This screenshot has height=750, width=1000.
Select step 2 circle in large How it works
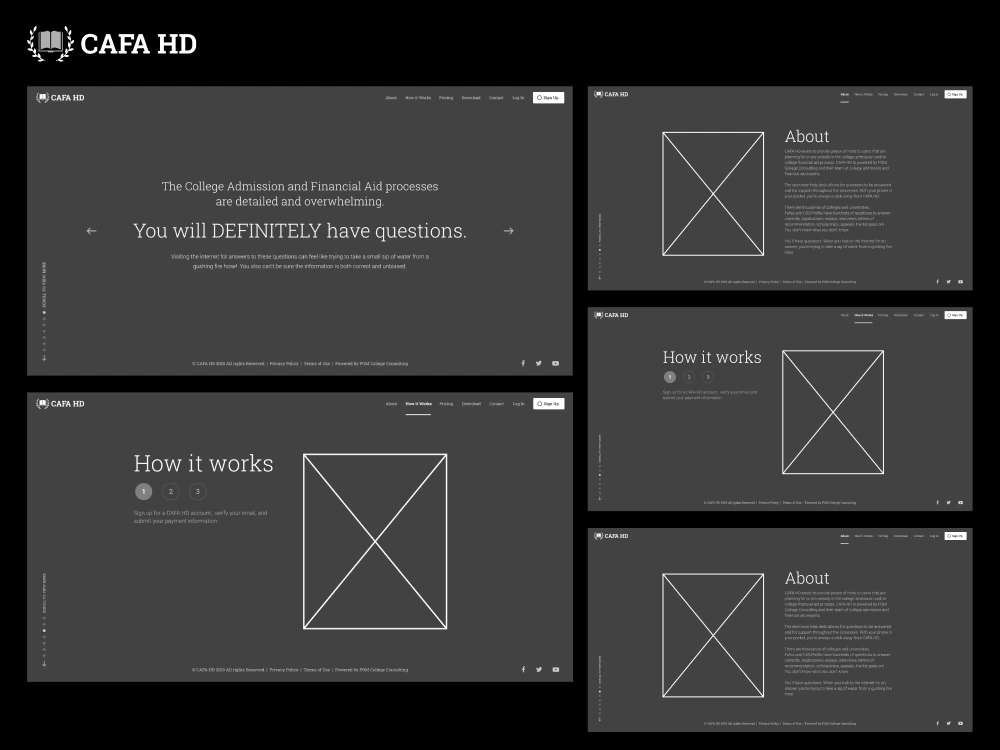point(171,491)
